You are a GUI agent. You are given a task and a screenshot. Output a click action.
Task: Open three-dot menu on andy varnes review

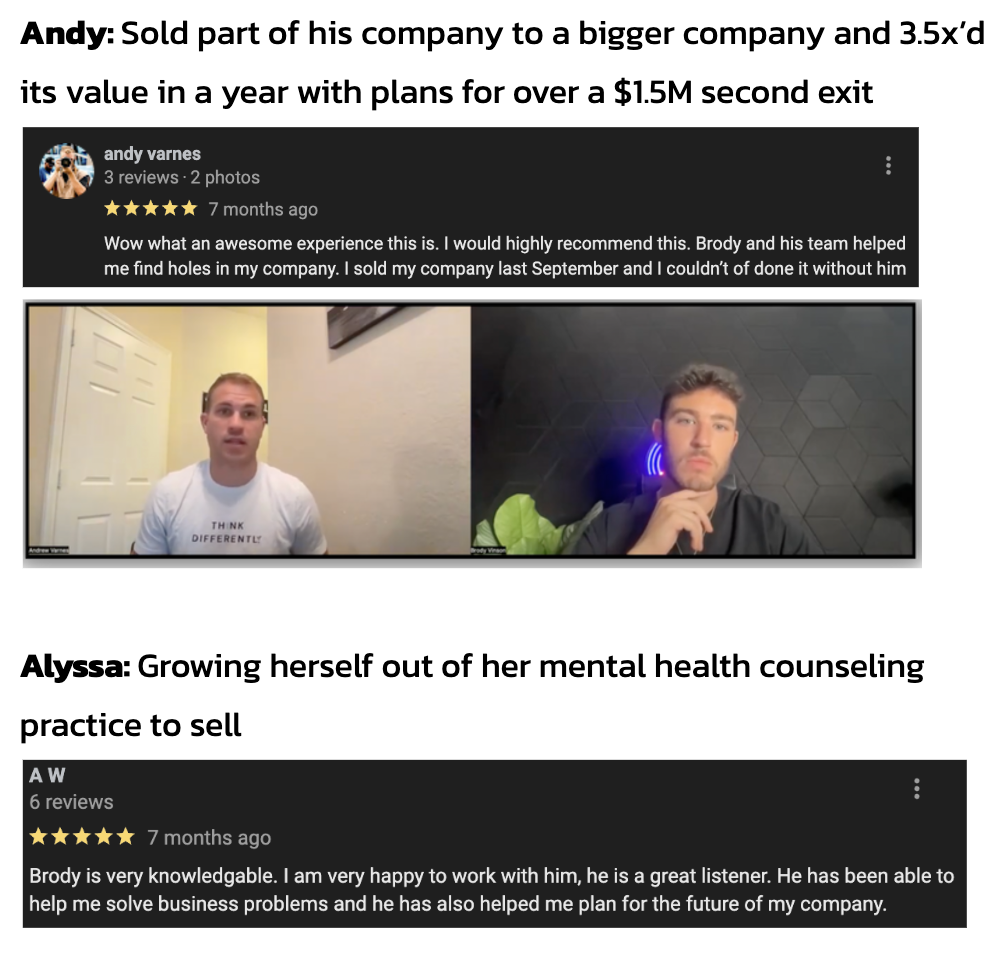(x=888, y=165)
